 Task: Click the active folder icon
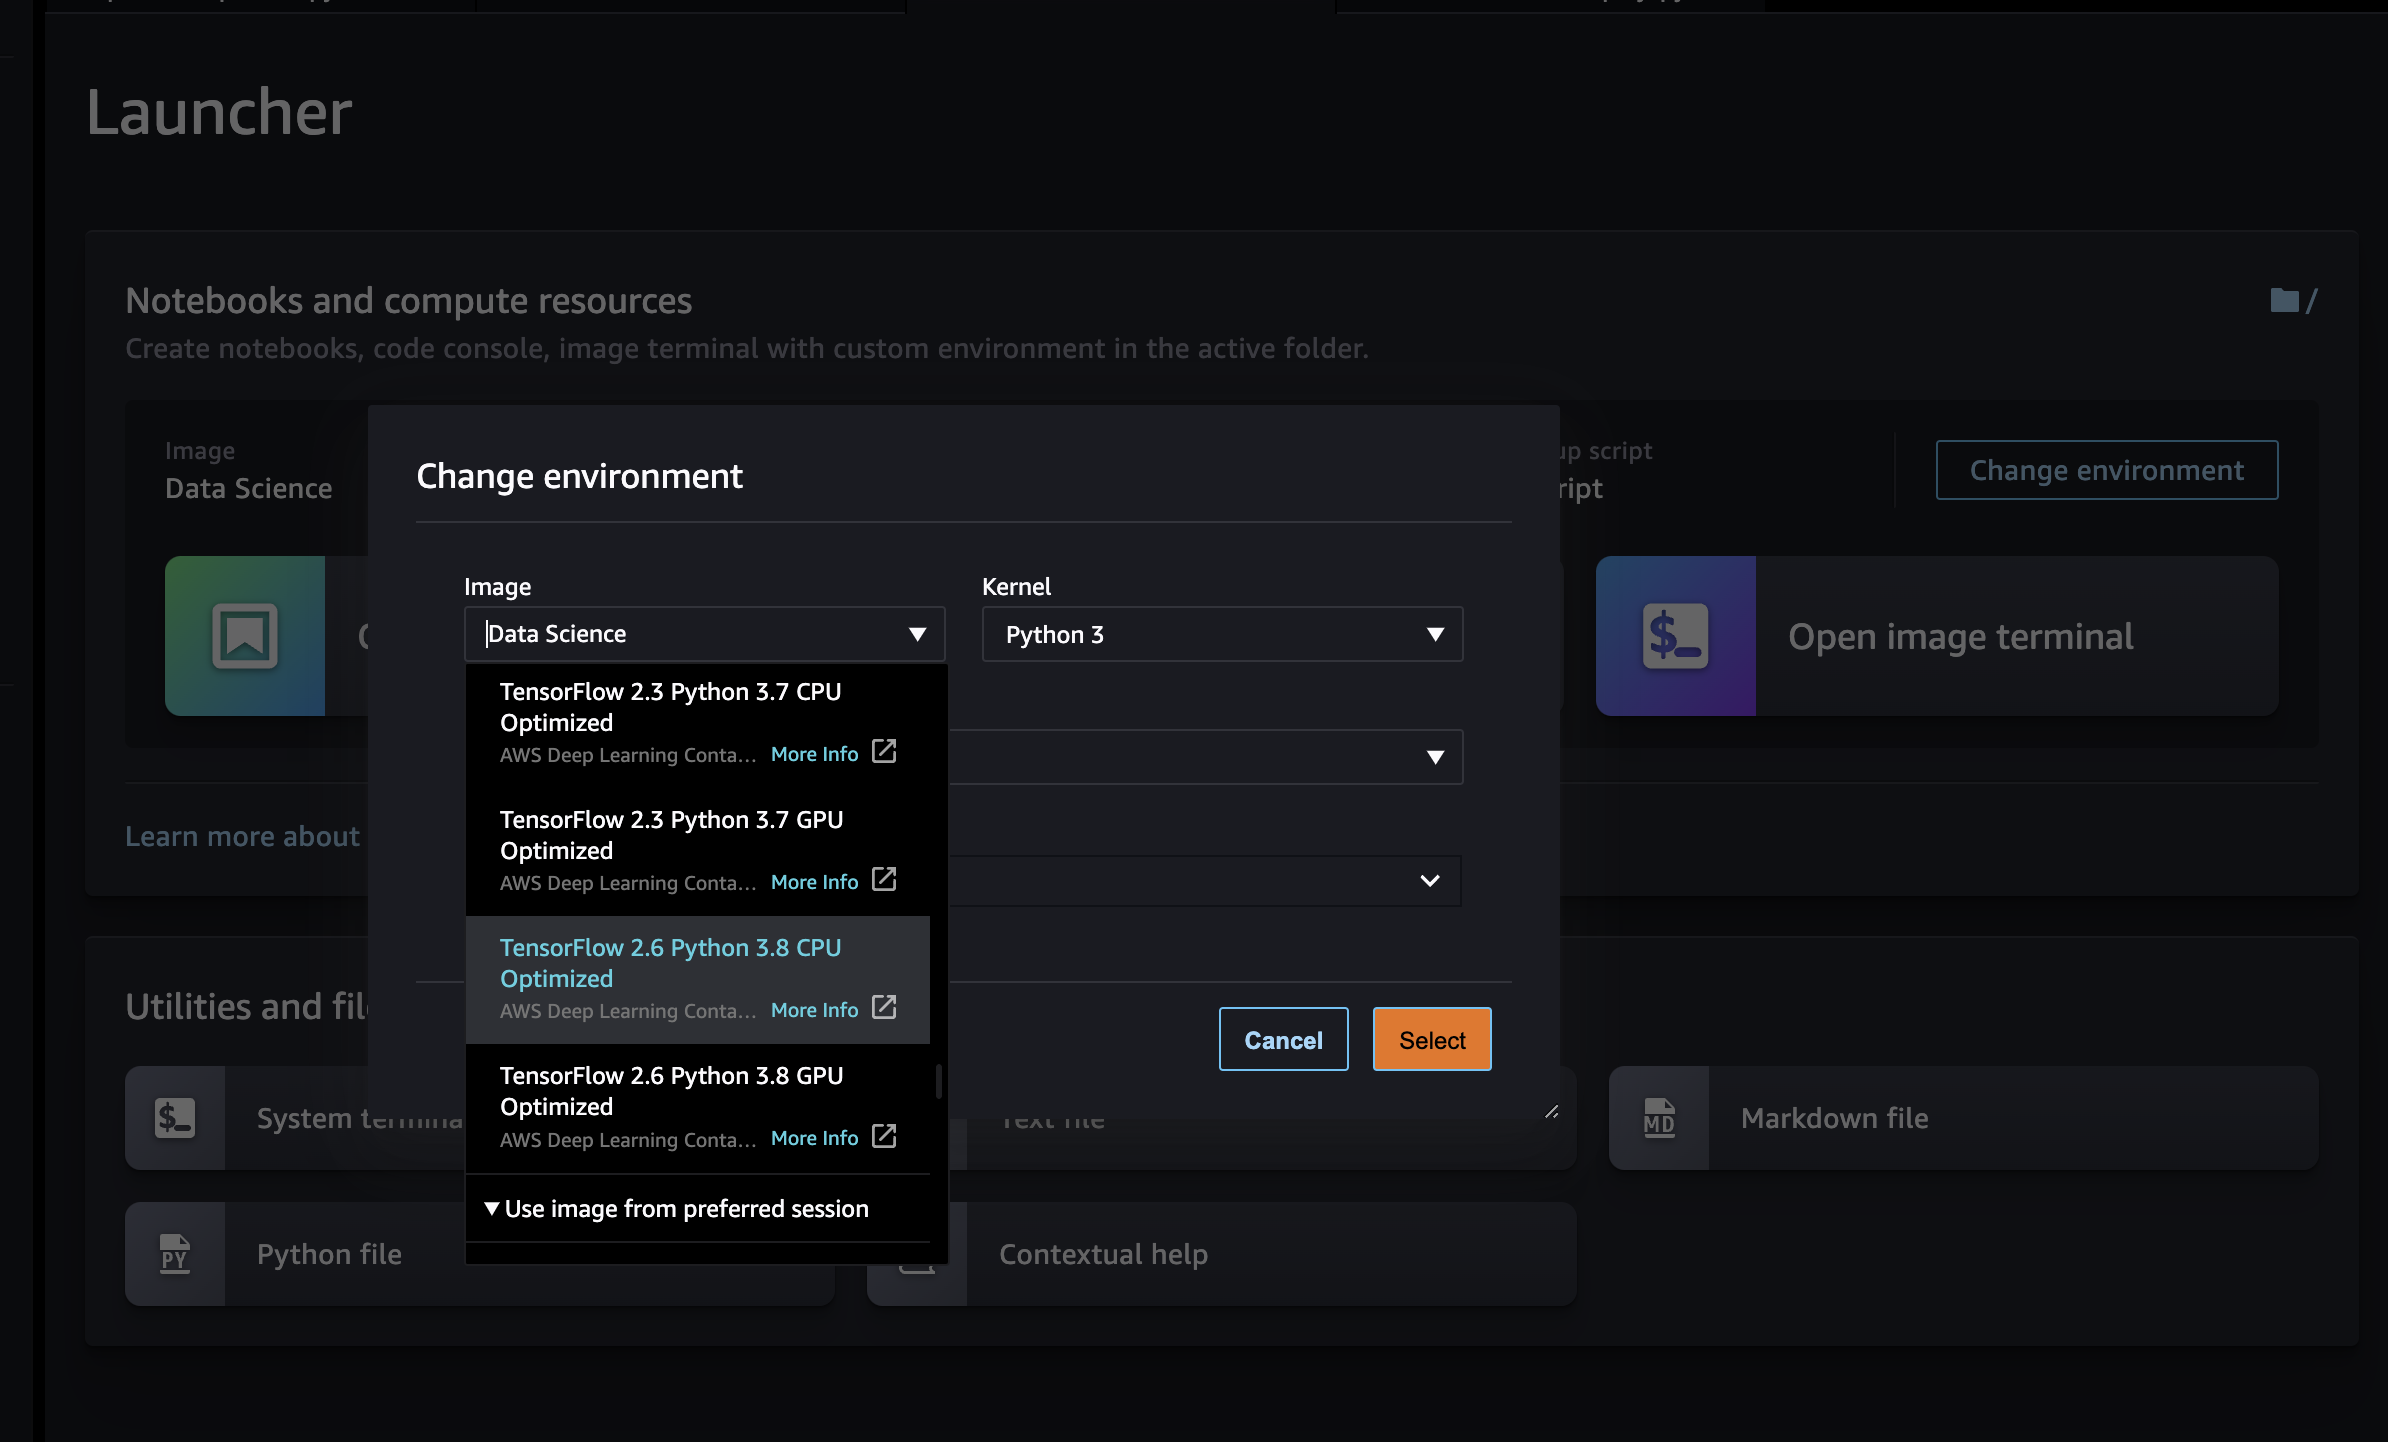coord(2284,300)
